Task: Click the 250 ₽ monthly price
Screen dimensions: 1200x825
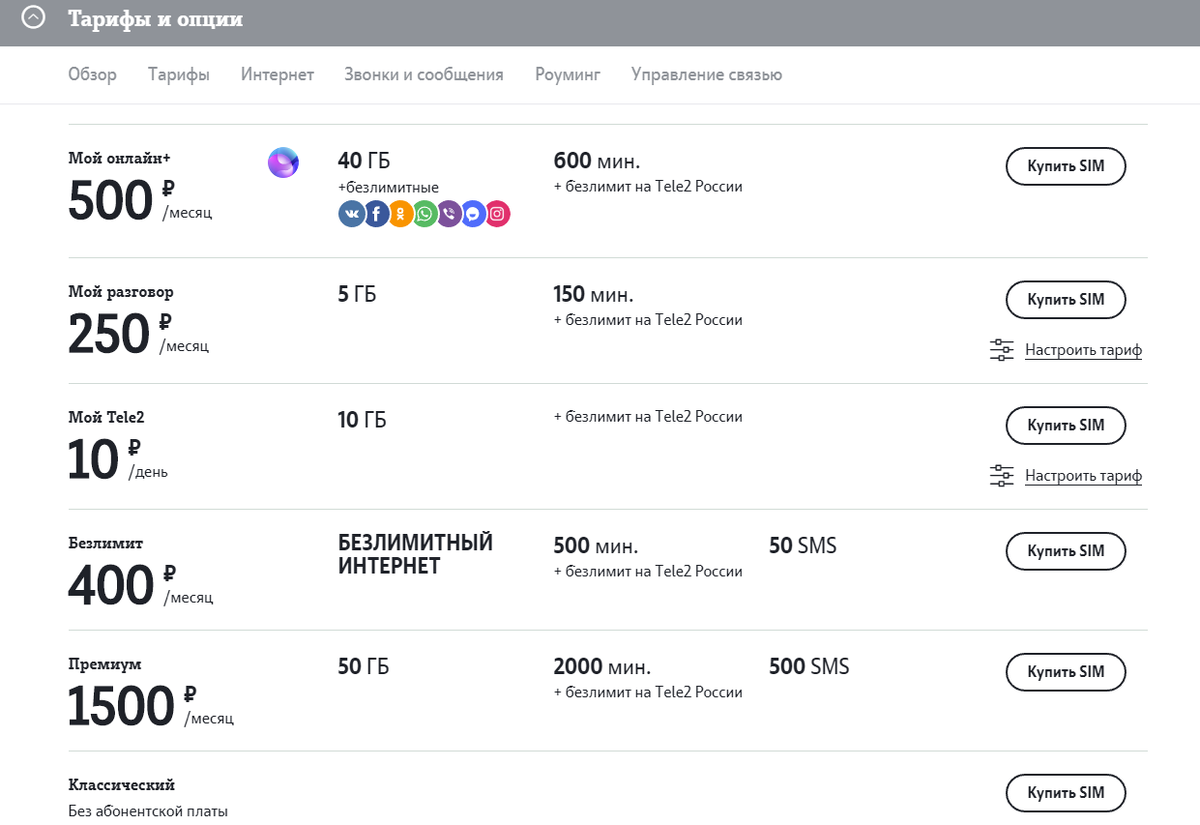Action: (138, 334)
